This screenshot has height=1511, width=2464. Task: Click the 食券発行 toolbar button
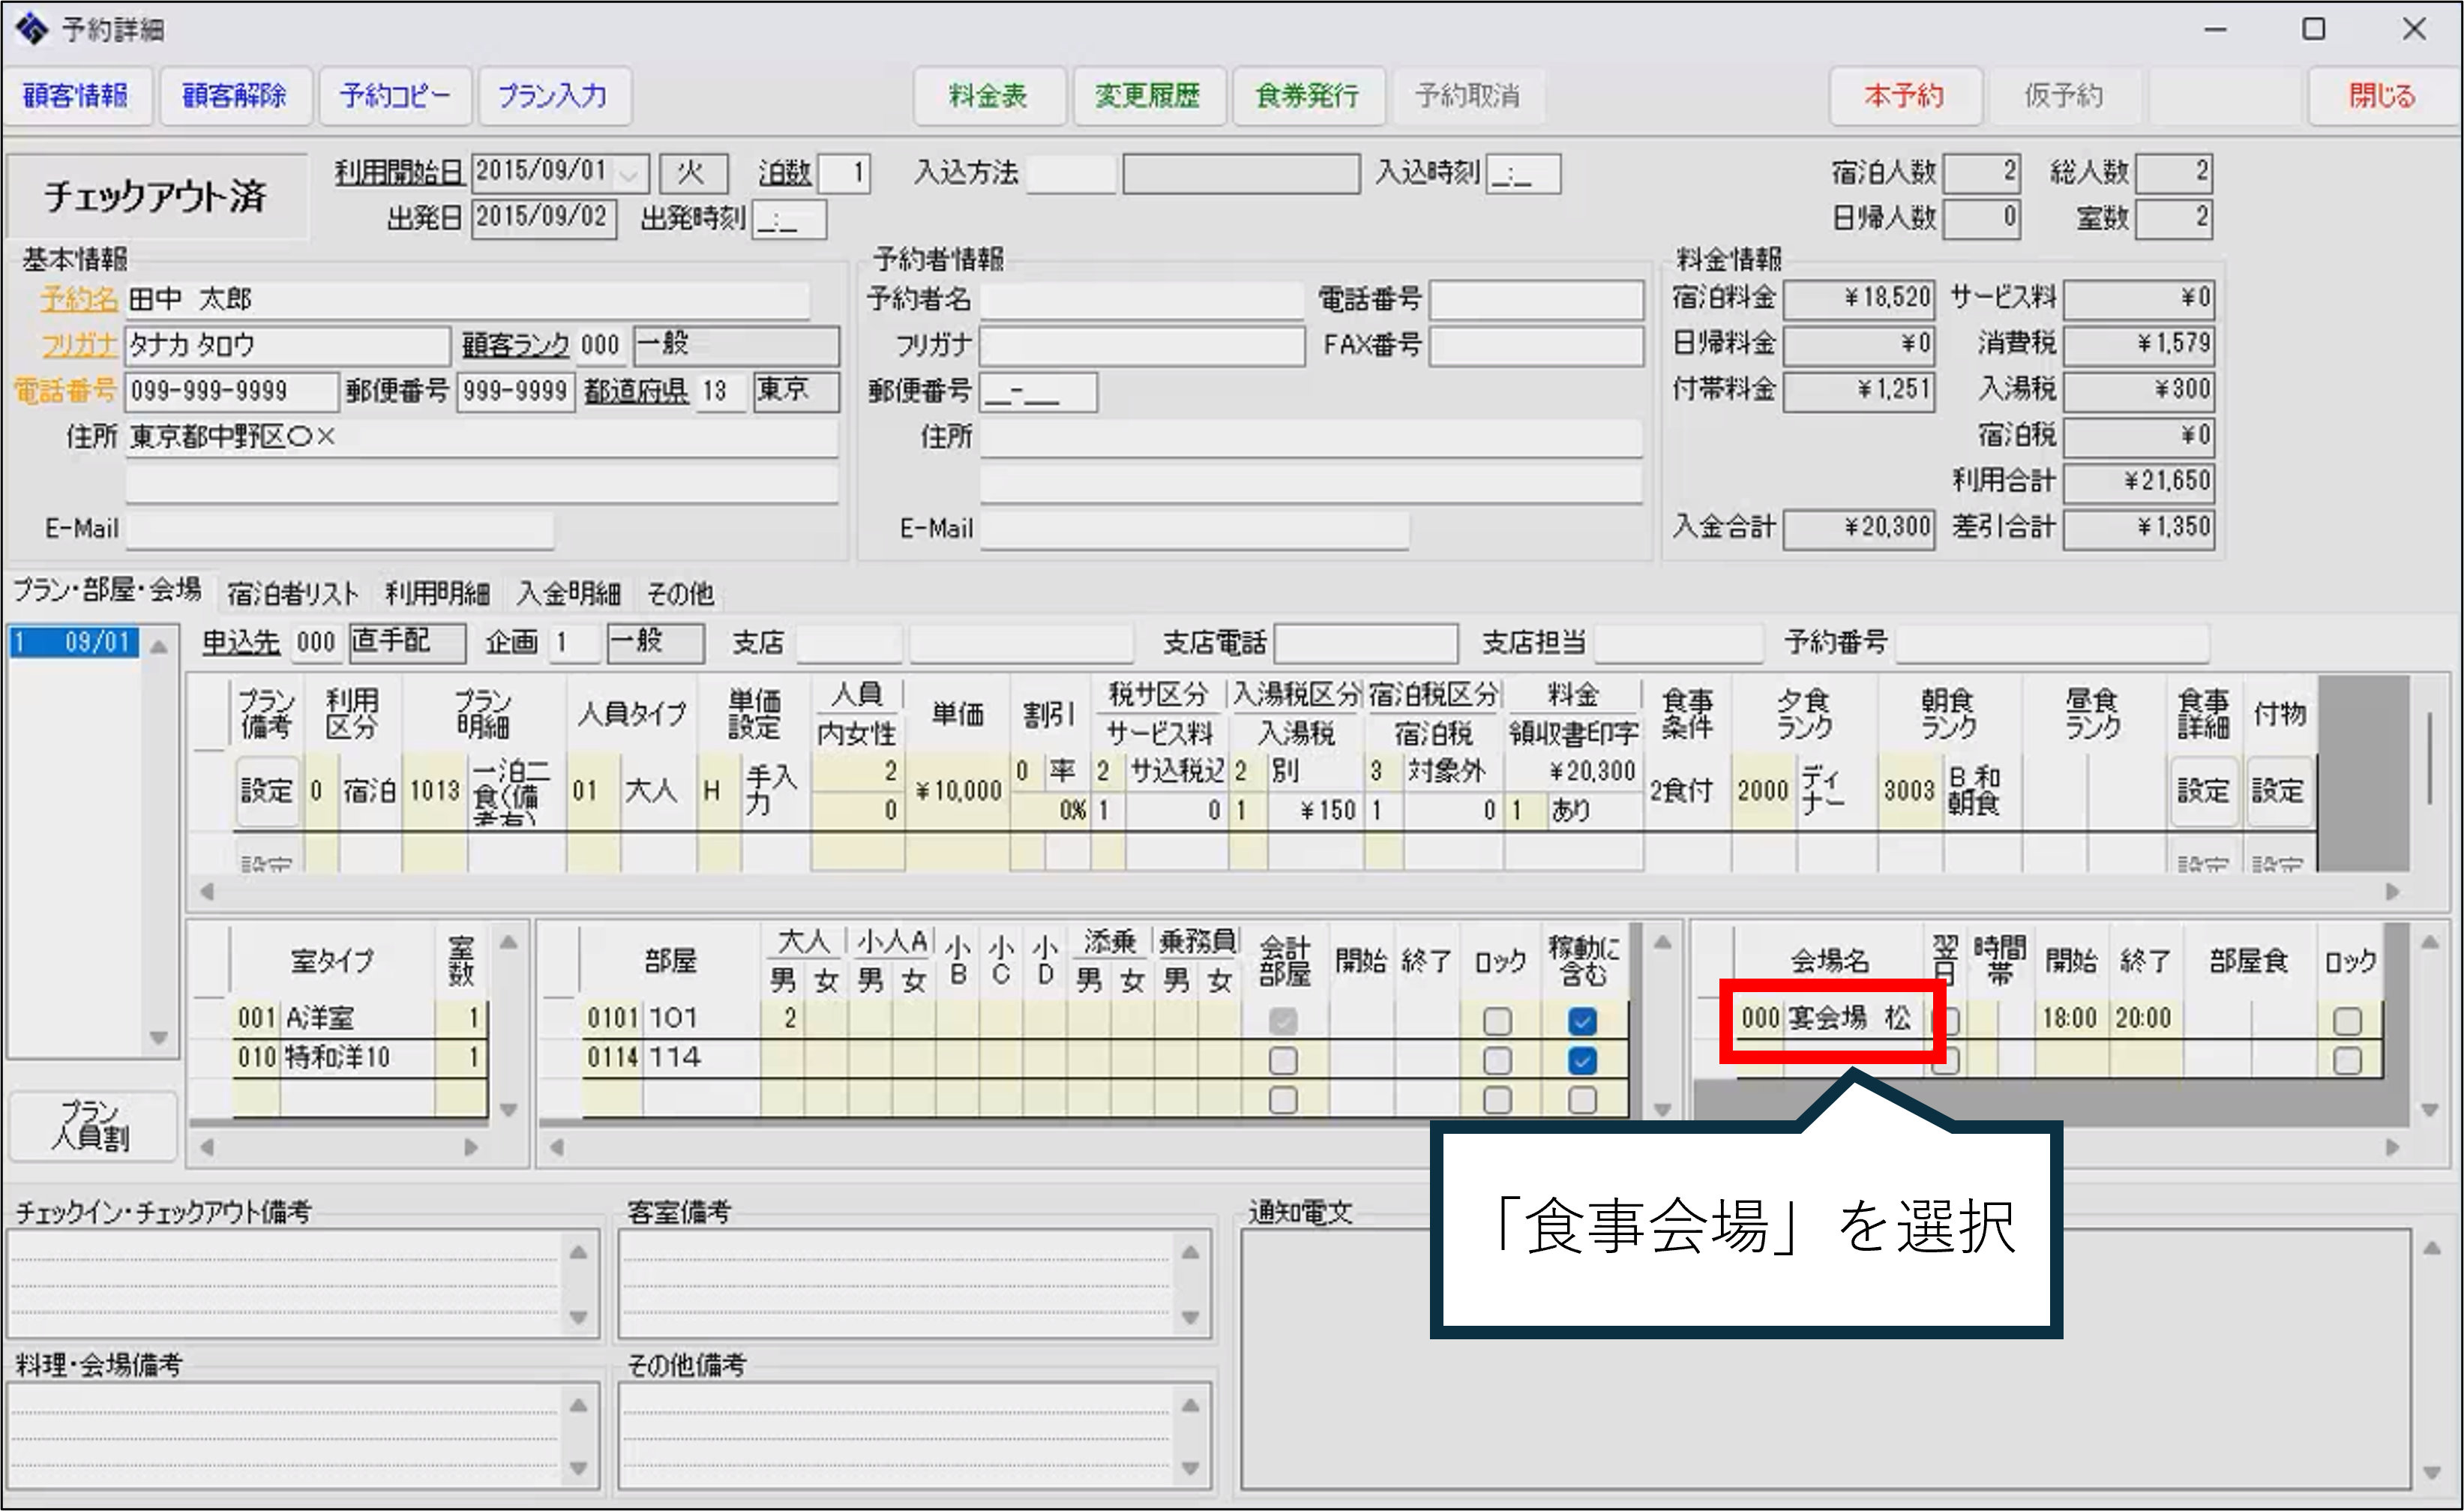(x=1307, y=96)
